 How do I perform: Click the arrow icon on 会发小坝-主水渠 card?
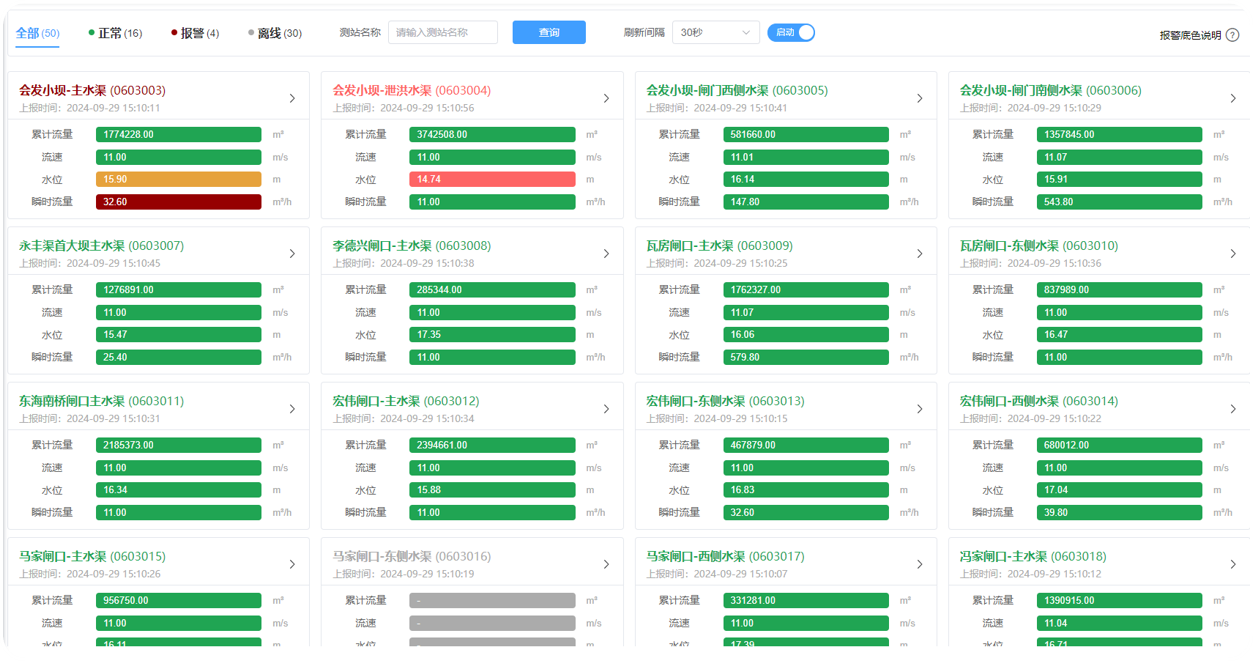291,98
